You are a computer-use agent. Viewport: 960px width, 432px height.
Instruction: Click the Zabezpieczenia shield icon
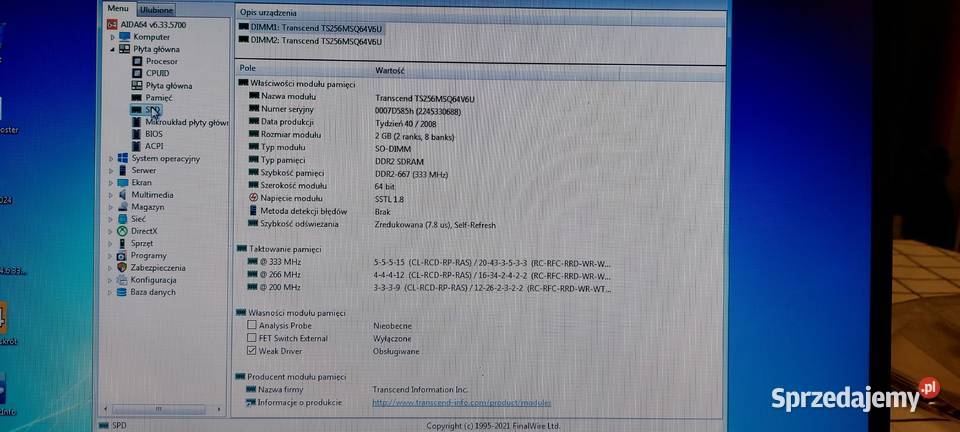pos(121,268)
